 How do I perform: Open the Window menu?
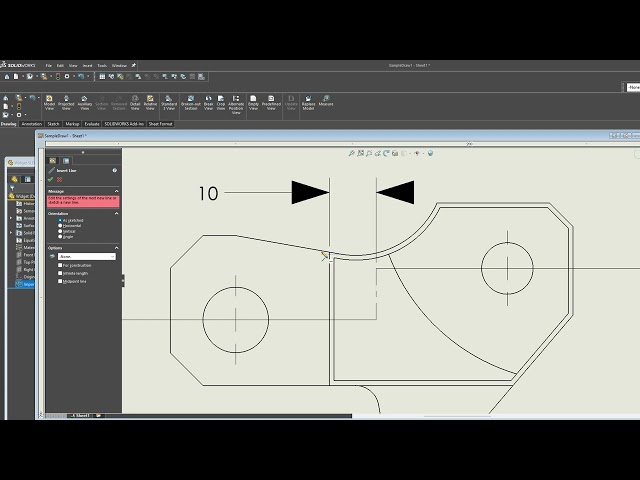coord(119,66)
